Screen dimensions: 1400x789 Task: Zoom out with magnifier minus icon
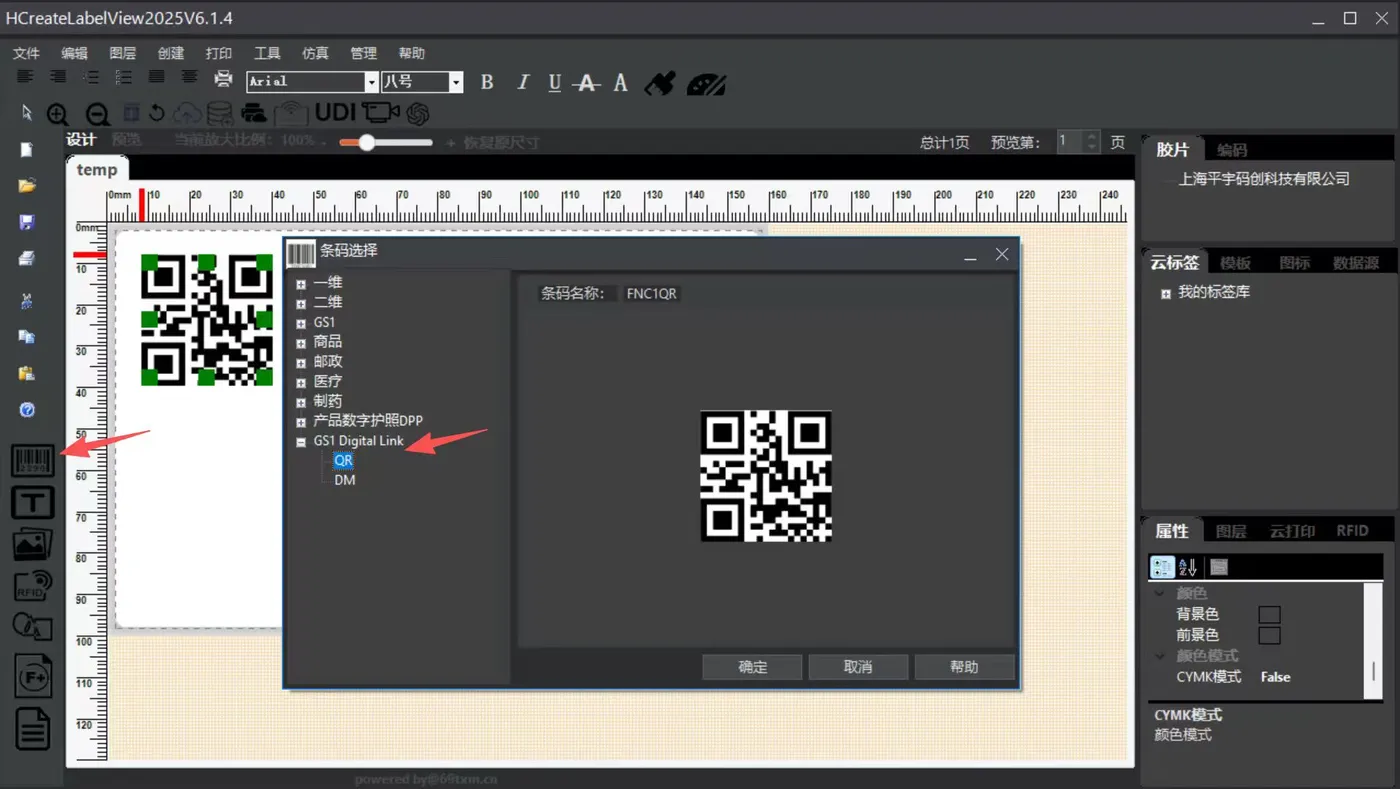pos(97,114)
